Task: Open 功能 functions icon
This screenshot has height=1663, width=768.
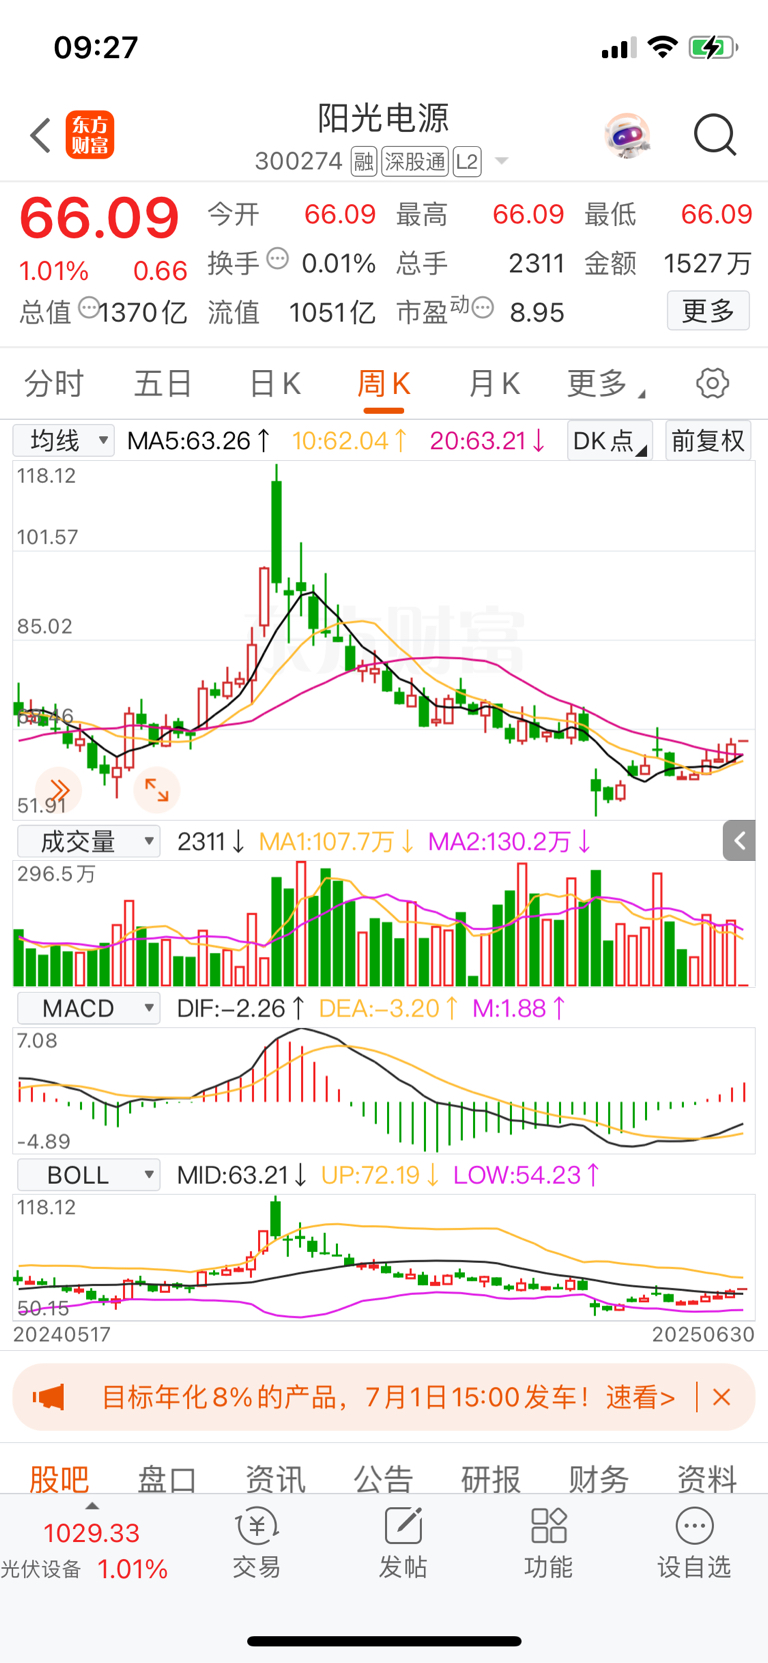Action: (x=549, y=1543)
